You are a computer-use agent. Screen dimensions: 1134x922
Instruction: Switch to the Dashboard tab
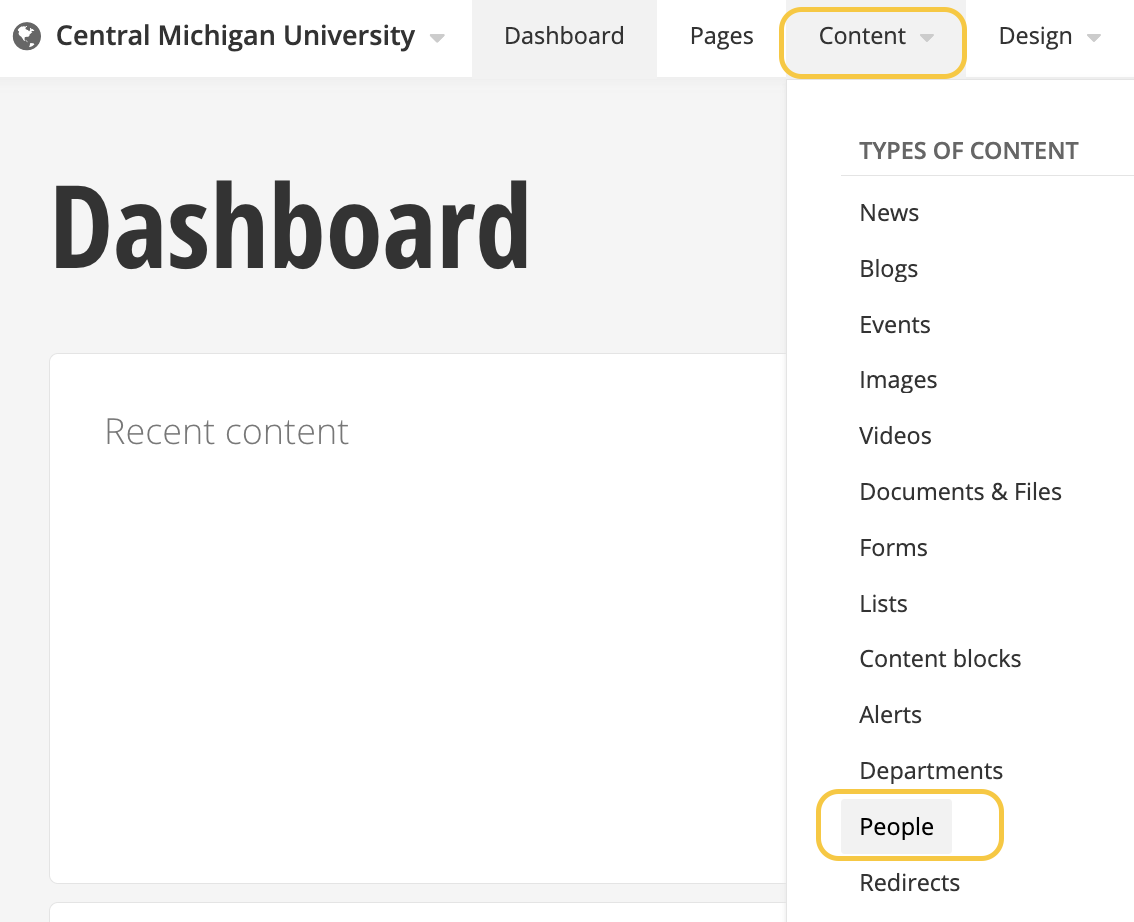564,36
